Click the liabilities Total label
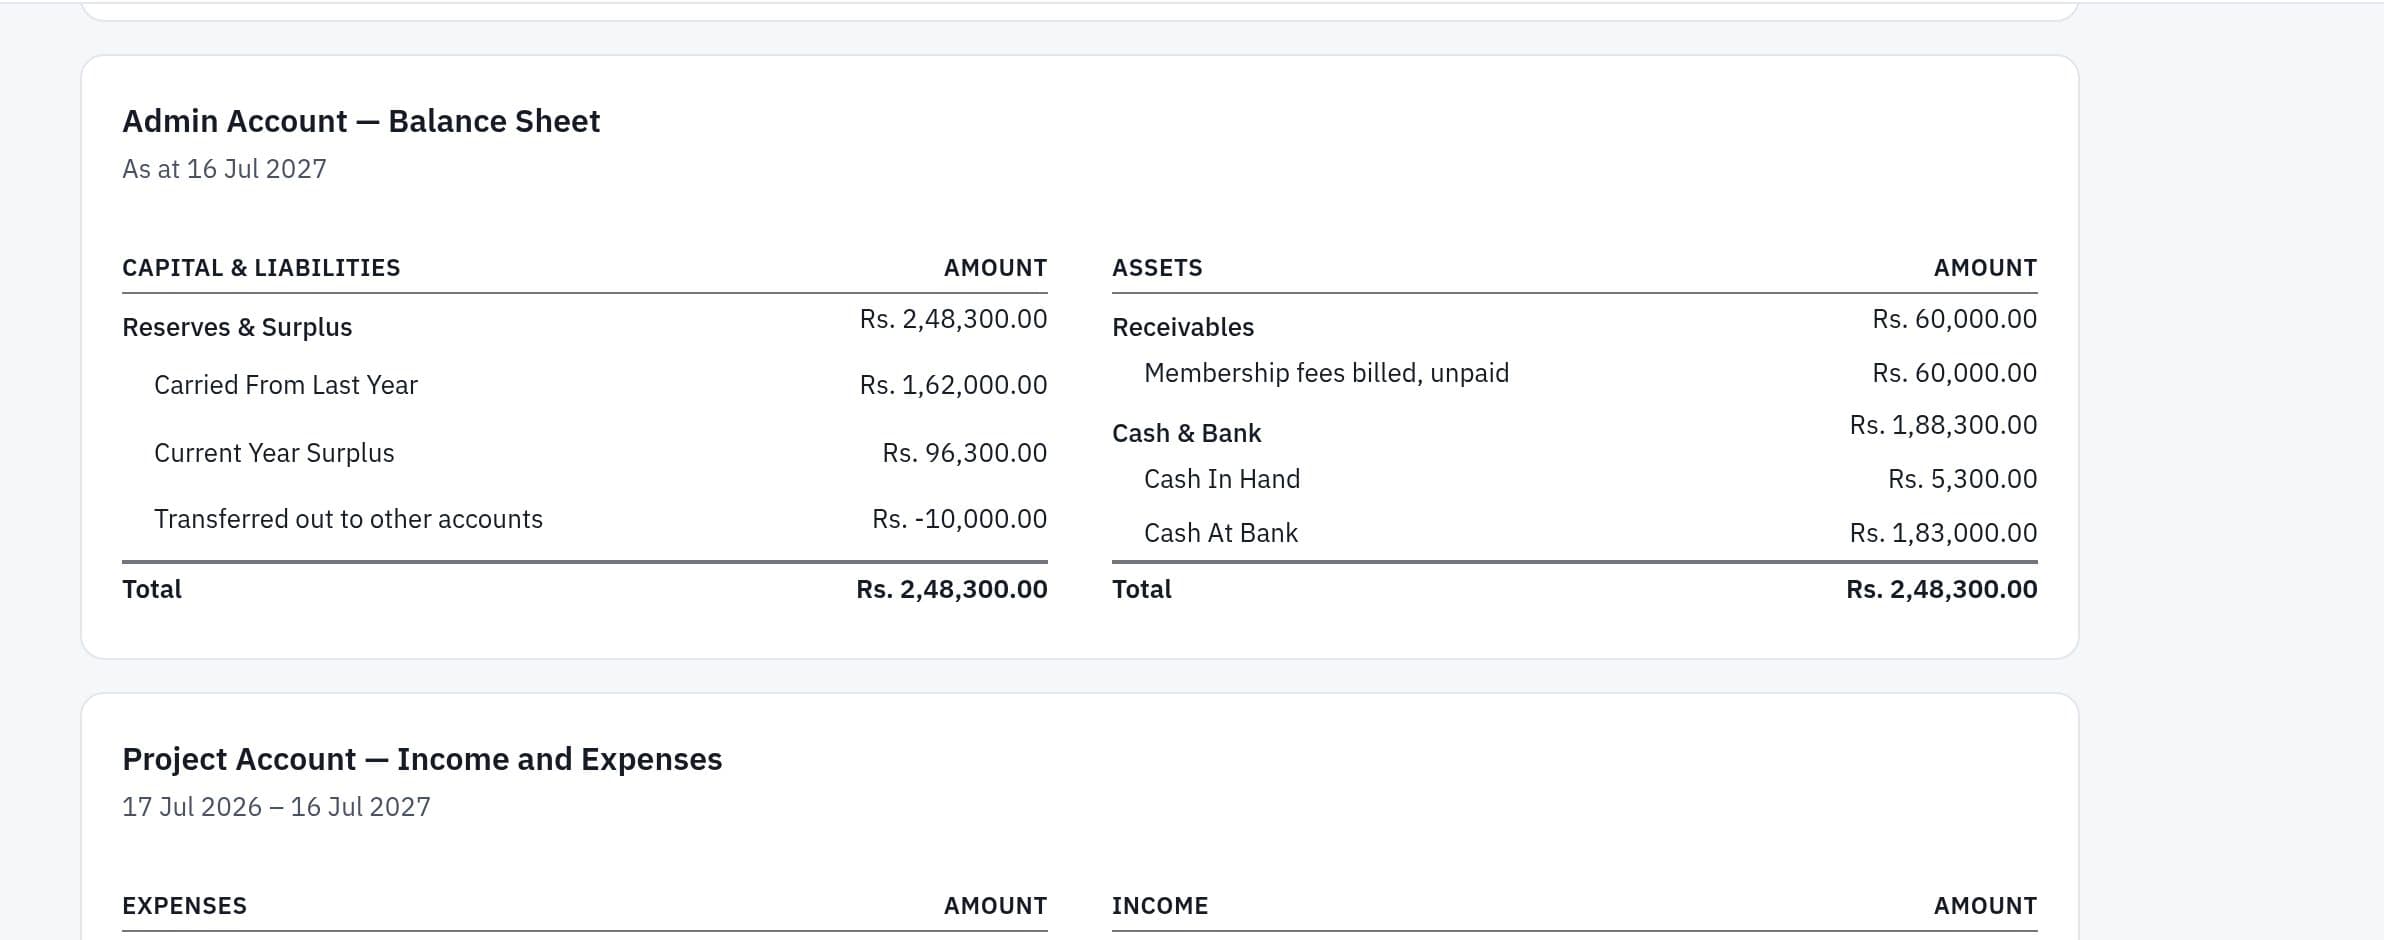Screen dimensions: 2384x940 coord(152,589)
